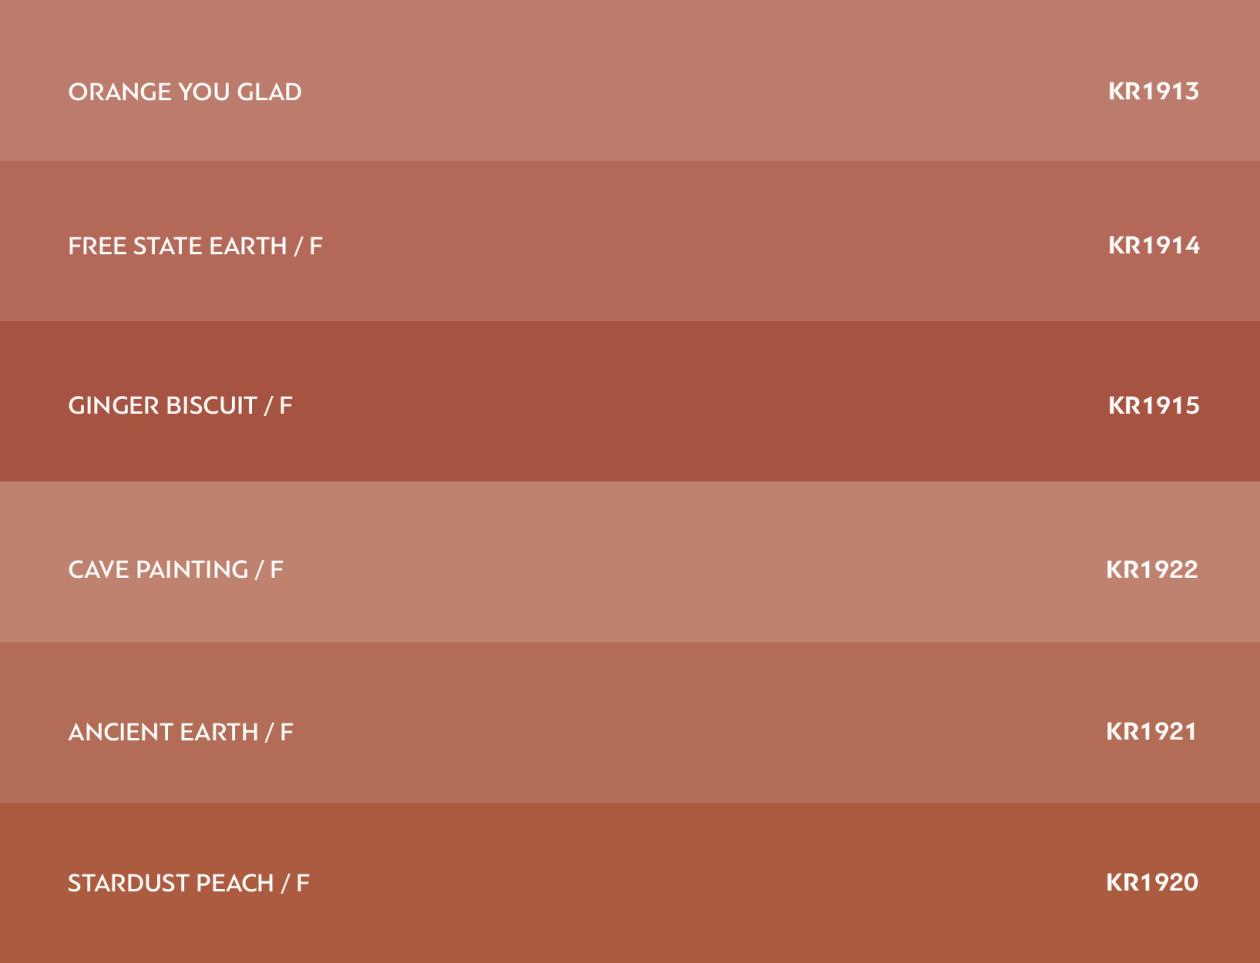Click color code KR1922

[x=1152, y=569]
